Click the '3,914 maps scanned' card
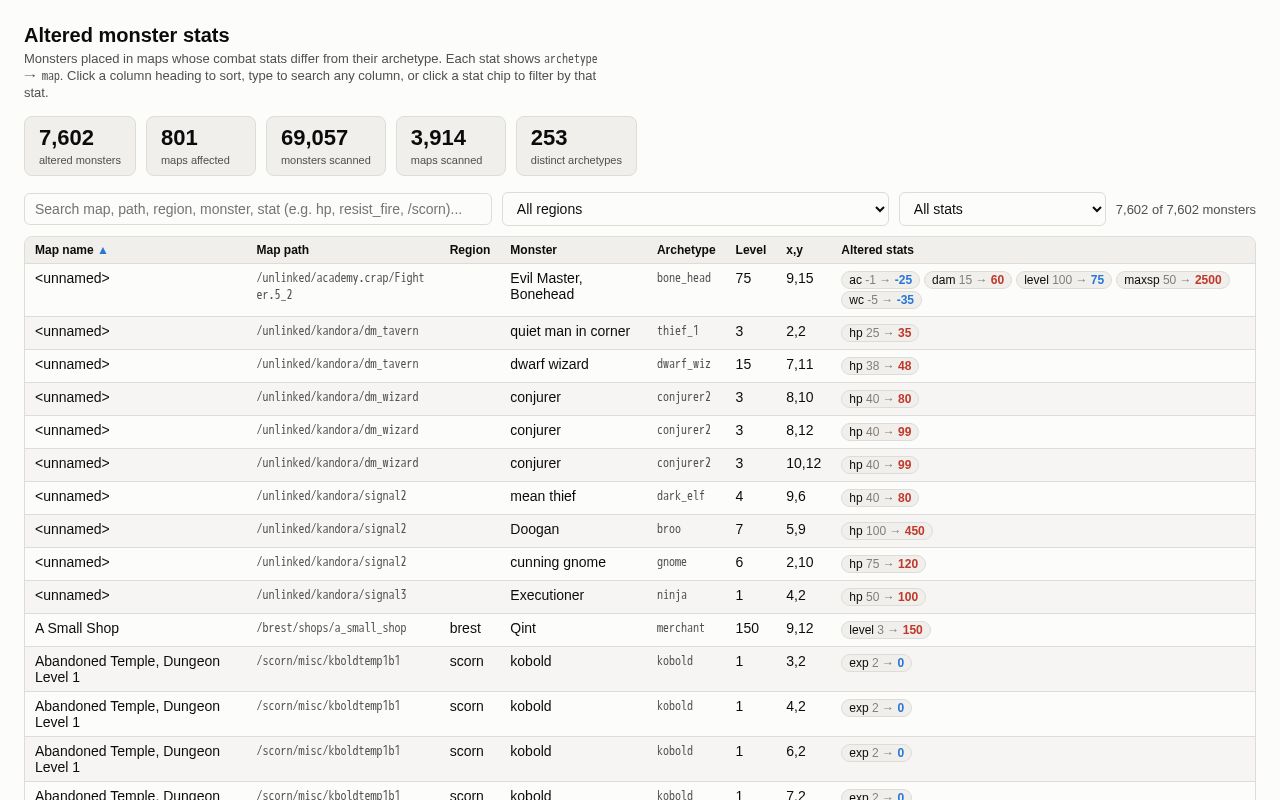The width and height of the screenshot is (1280, 800). pyautogui.click(x=451, y=146)
